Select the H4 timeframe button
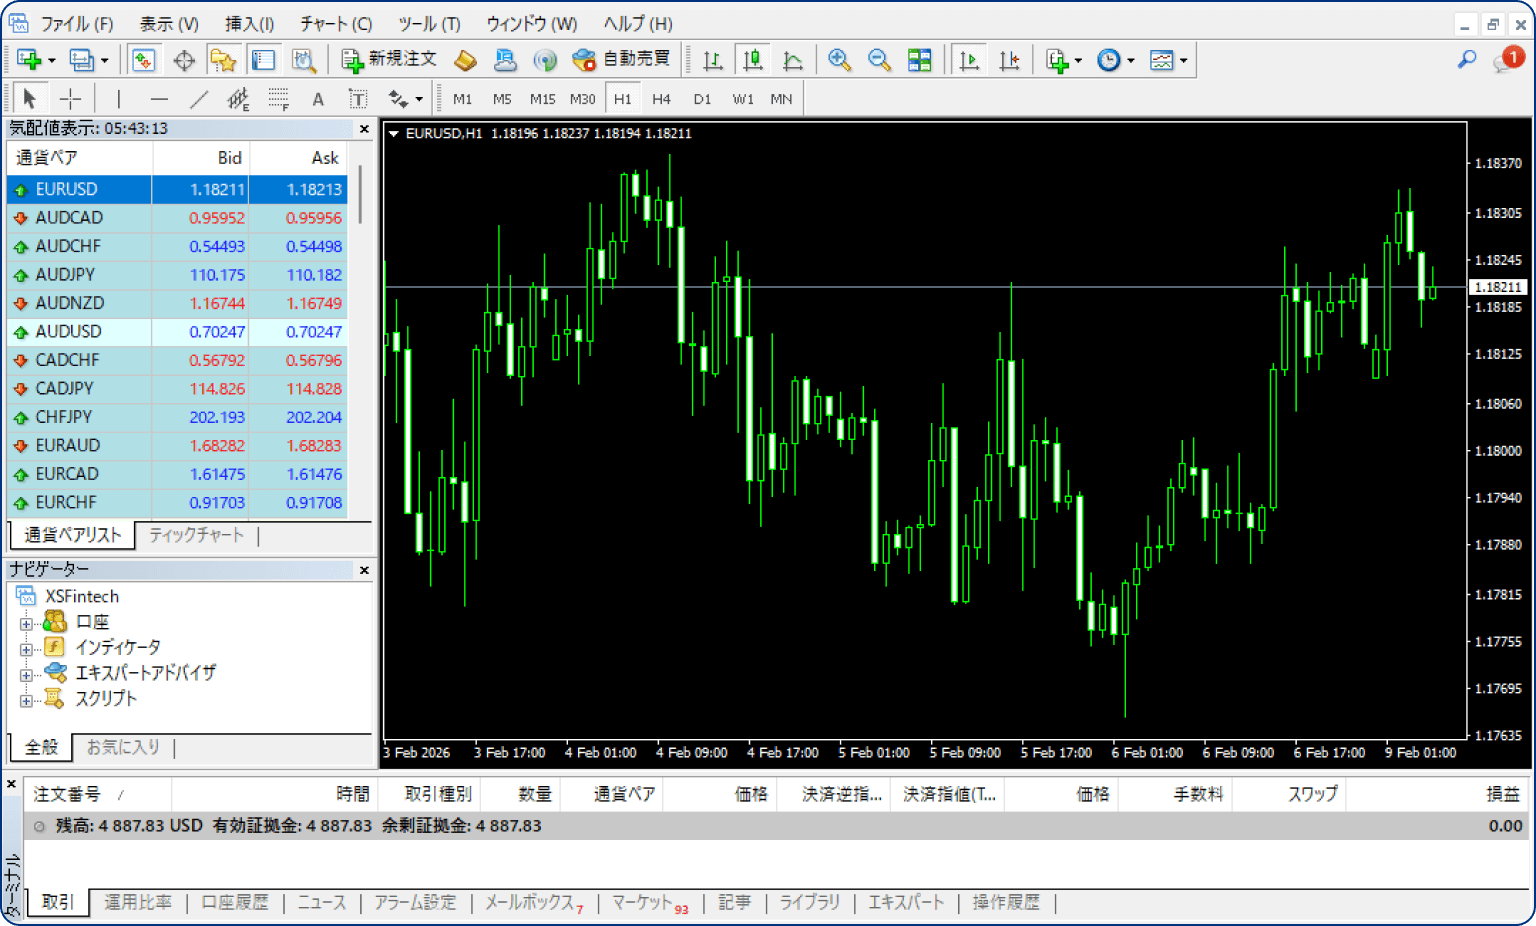 click(x=661, y=99)
